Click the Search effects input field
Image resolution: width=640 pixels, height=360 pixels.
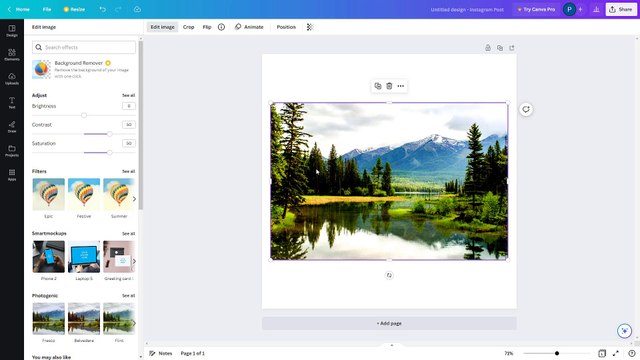84,47
